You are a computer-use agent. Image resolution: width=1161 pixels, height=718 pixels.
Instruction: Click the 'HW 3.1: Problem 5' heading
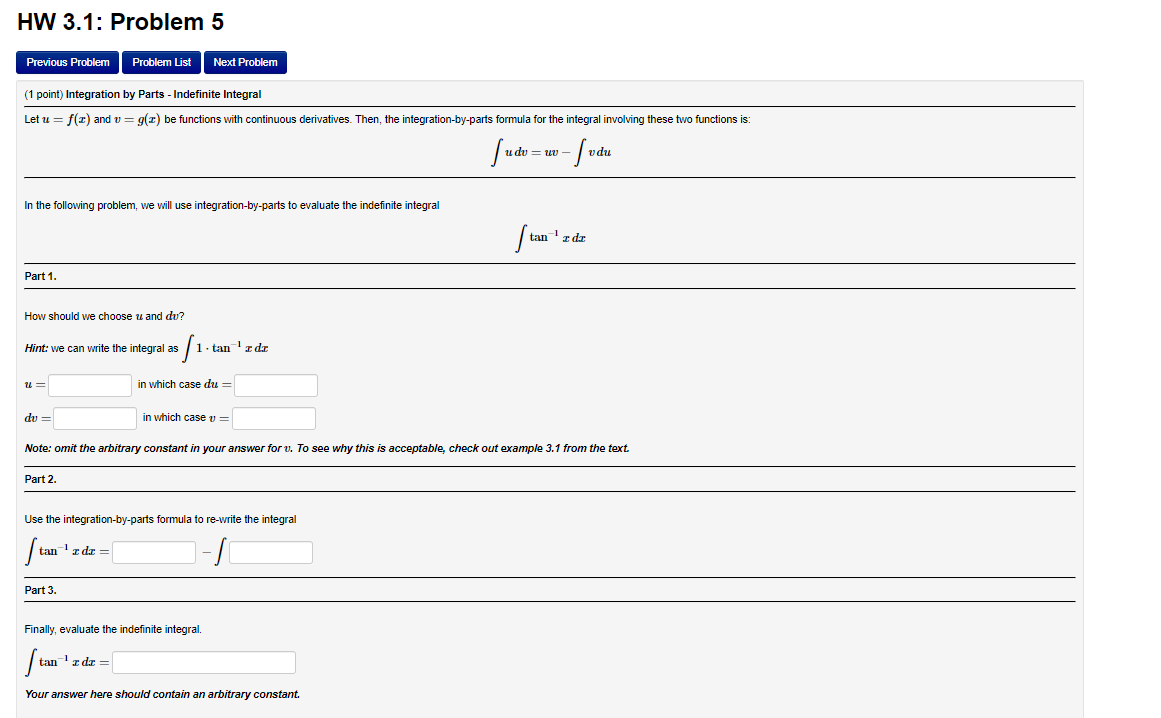121,22
